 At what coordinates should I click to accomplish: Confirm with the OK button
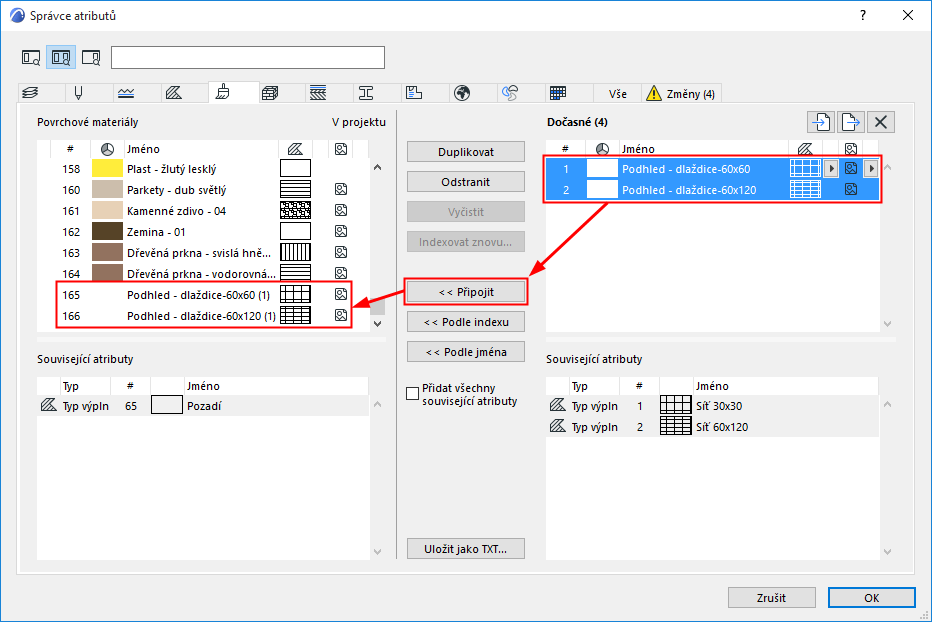point(871,598)
